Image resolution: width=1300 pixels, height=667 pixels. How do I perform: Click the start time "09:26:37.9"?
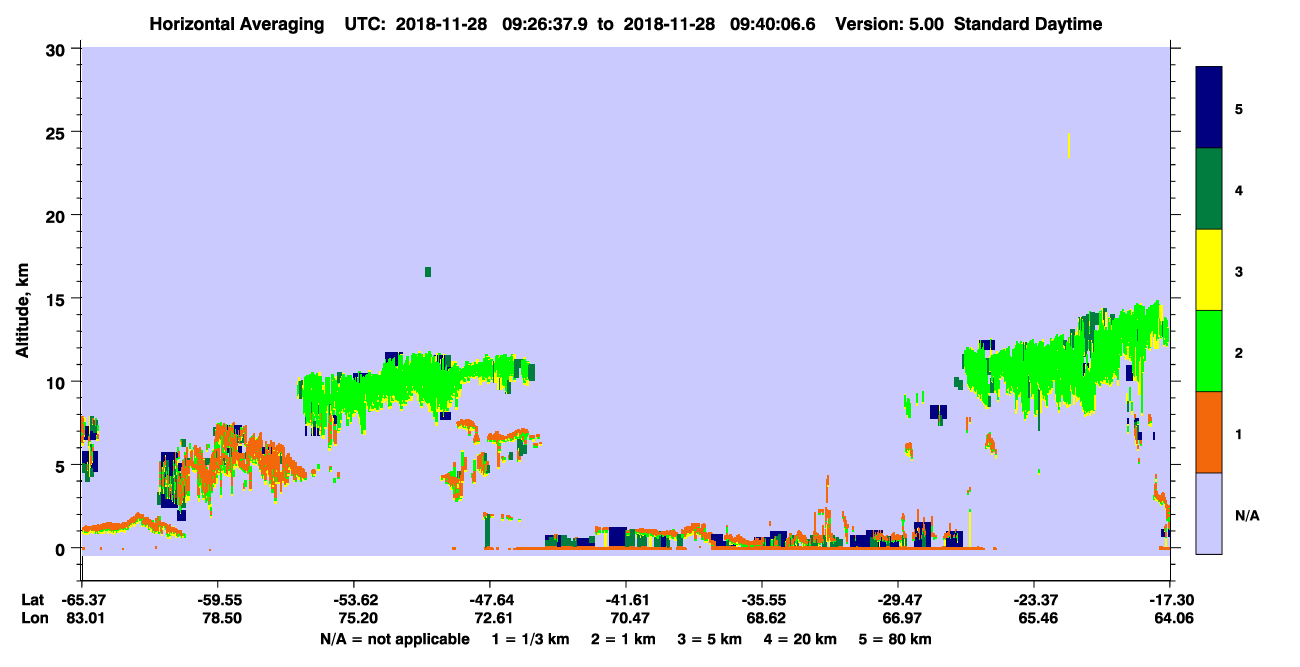pyautogui.click(x=546, y=24)
